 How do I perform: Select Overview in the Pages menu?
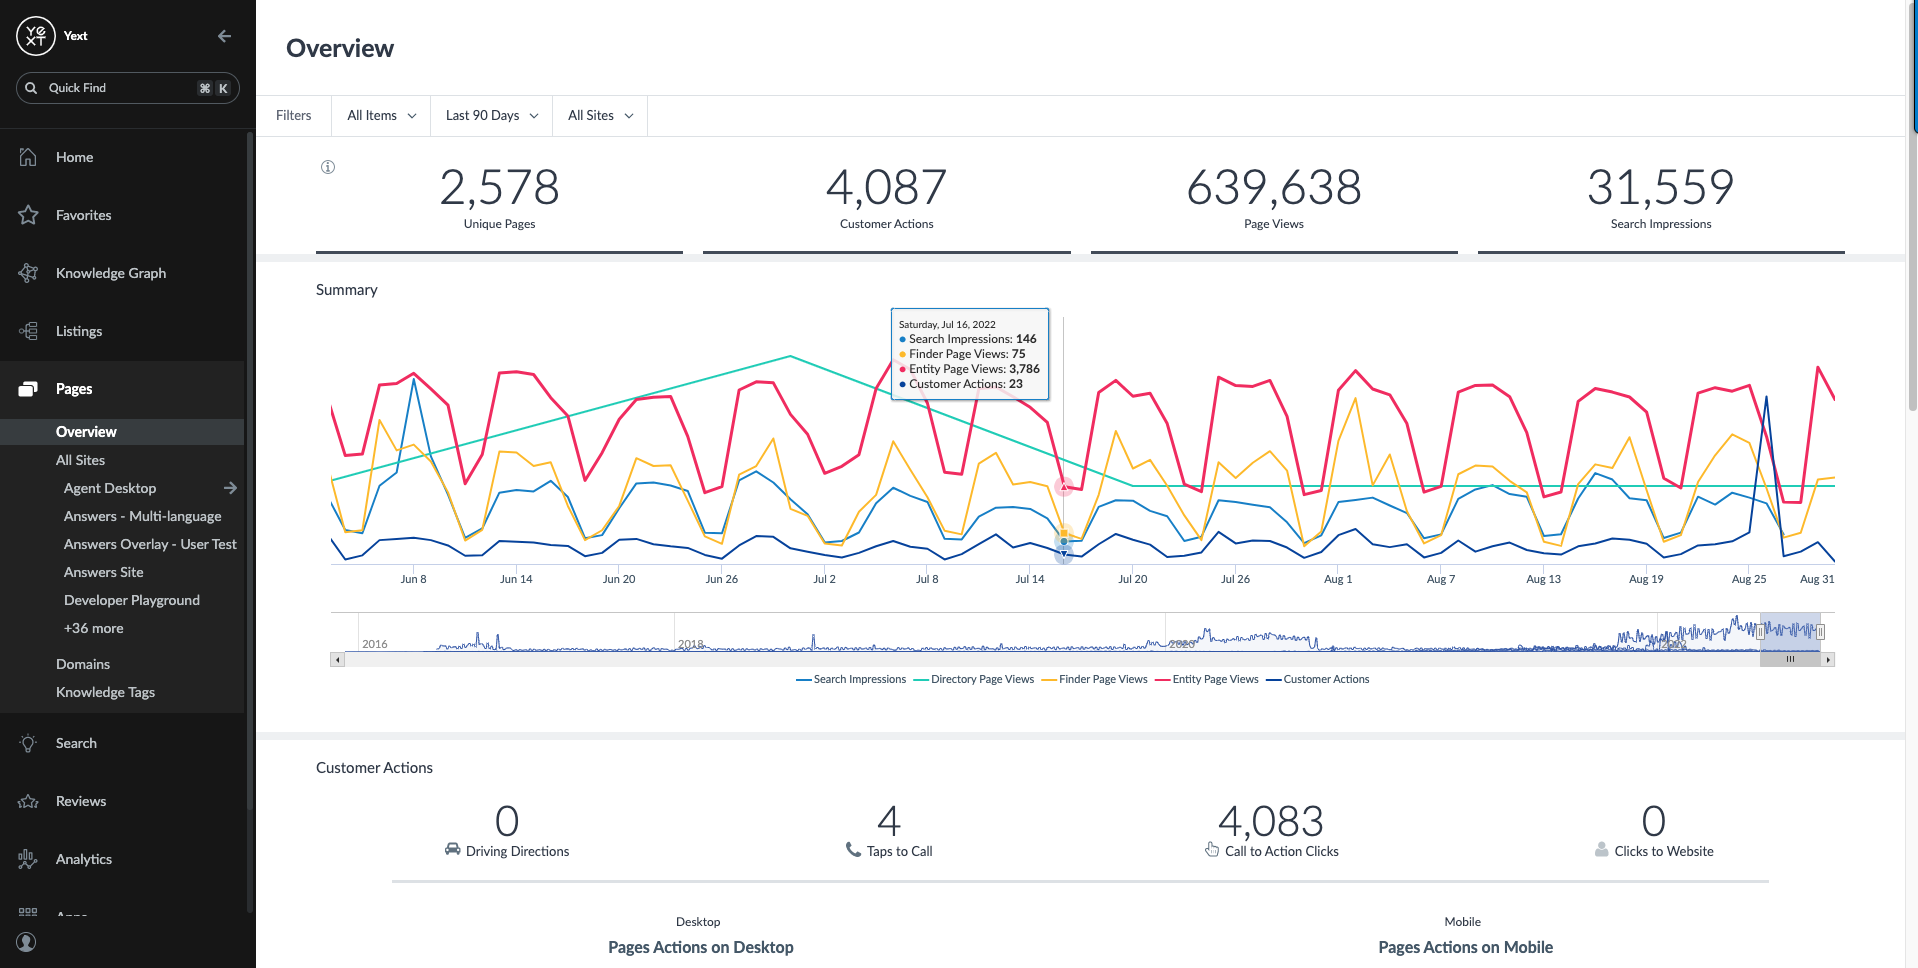[x=86, y=431]
